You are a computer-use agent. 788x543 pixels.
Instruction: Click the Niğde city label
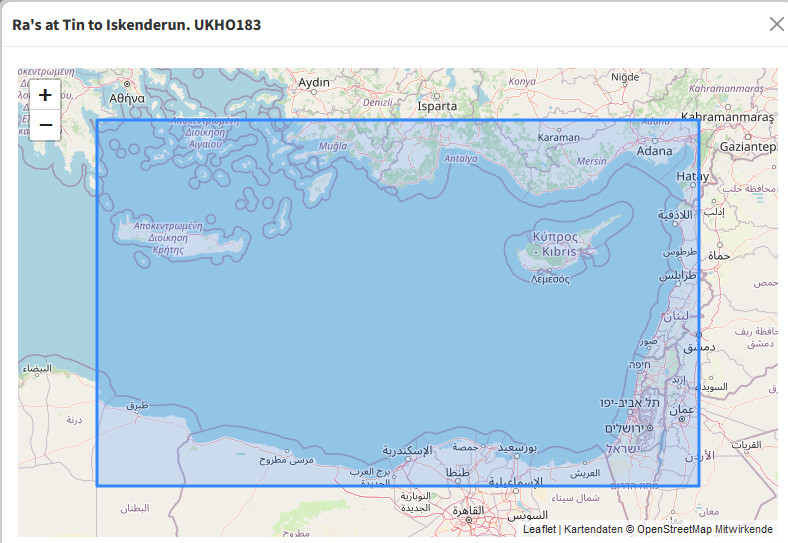(624, 77)
